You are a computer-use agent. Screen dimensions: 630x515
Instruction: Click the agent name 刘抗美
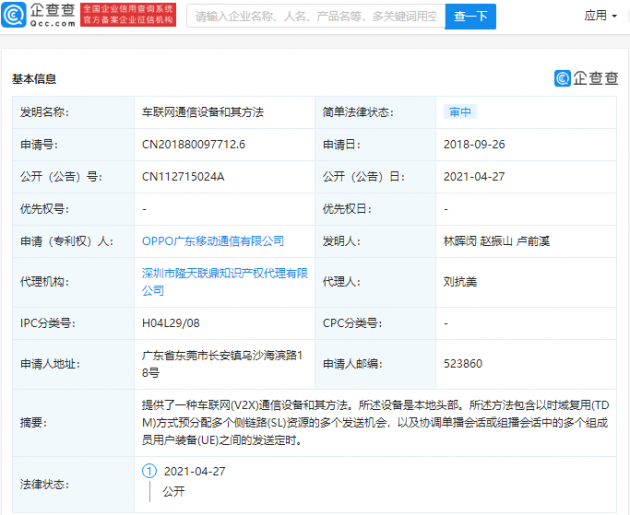click(461, 282)
